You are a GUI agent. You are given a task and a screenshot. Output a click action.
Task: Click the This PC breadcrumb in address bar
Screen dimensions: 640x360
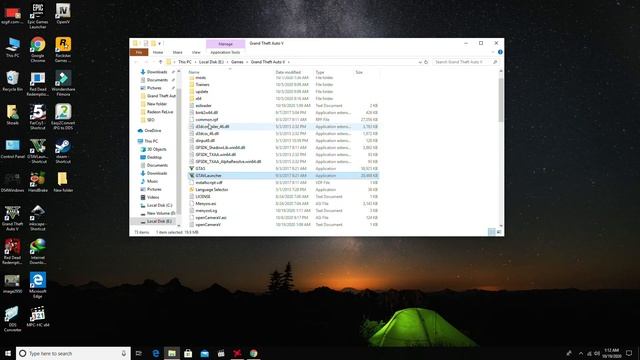[x=185, y=62]
